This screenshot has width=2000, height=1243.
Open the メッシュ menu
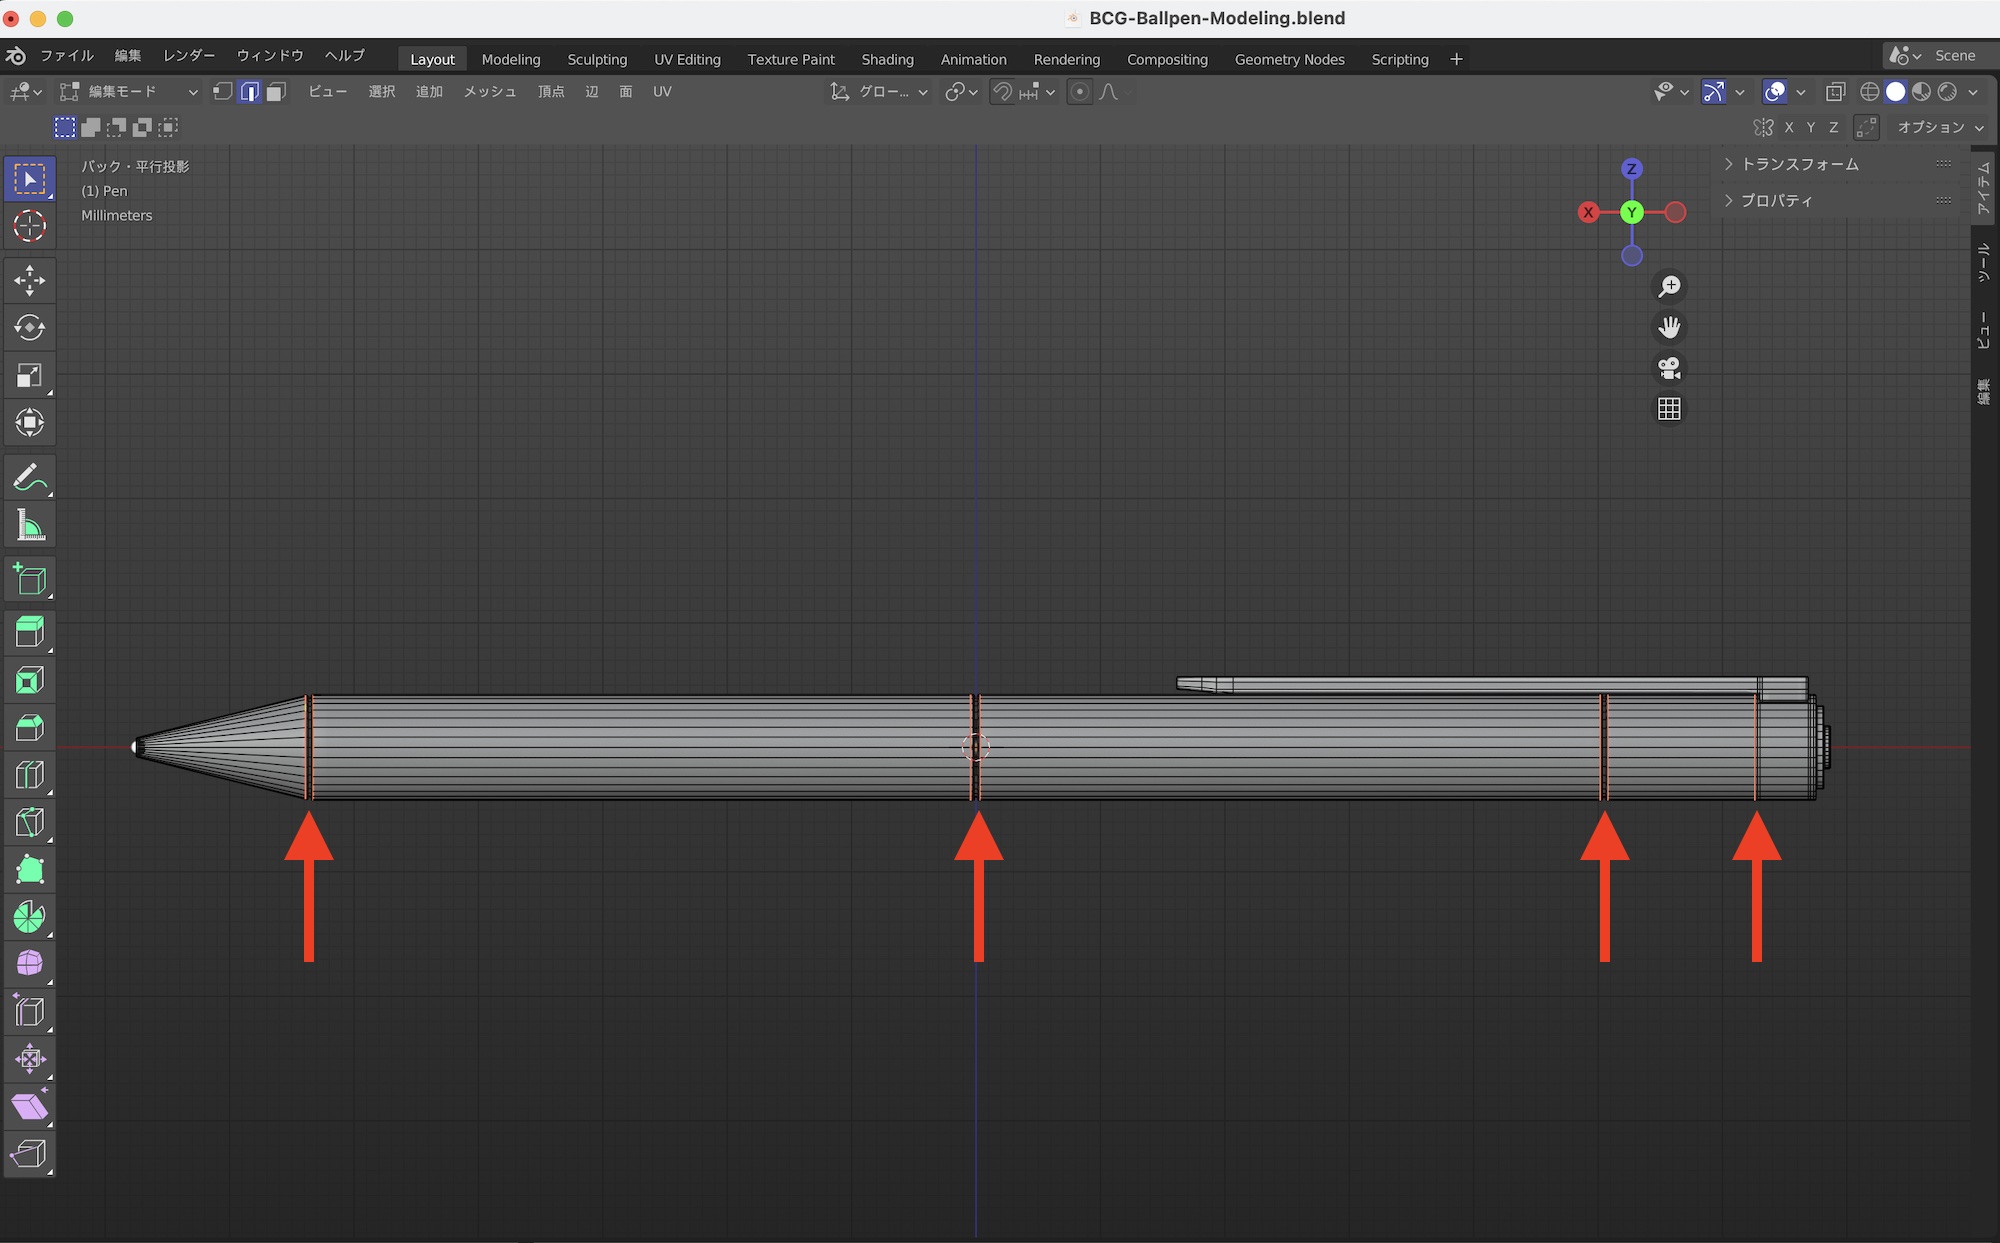(x=490, y=92)
